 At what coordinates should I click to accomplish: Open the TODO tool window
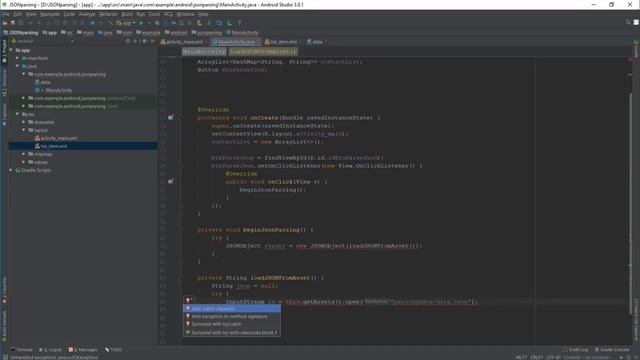click(113, 350)
